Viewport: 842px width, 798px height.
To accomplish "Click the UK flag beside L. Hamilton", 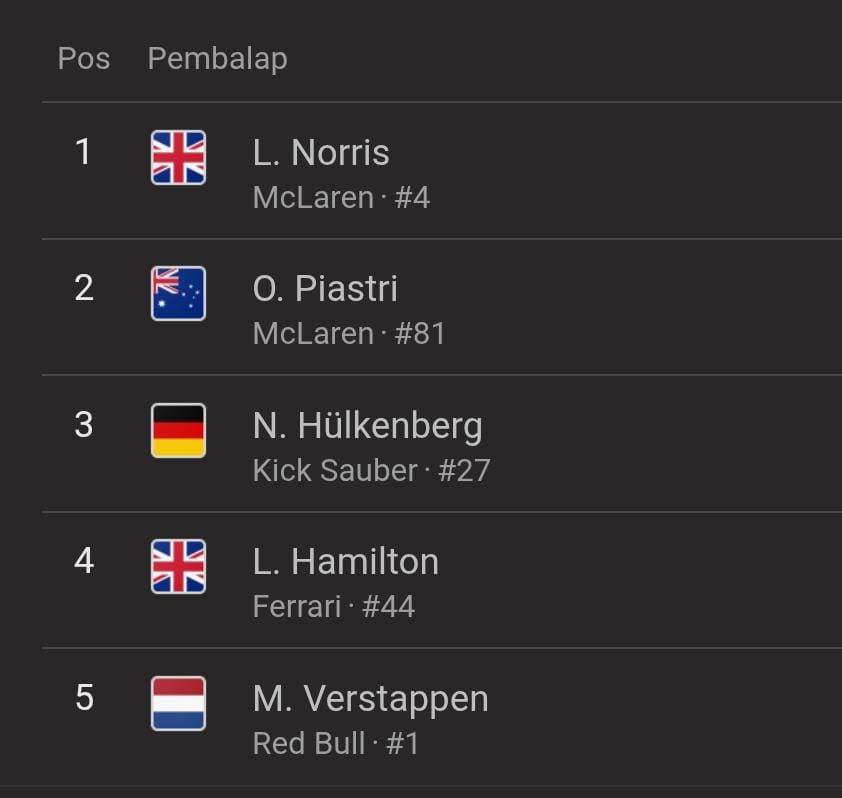I will point(178,567).
